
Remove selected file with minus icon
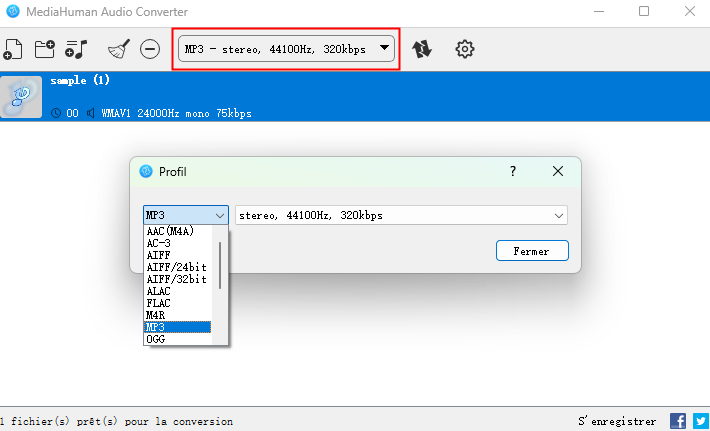[150, 49]
